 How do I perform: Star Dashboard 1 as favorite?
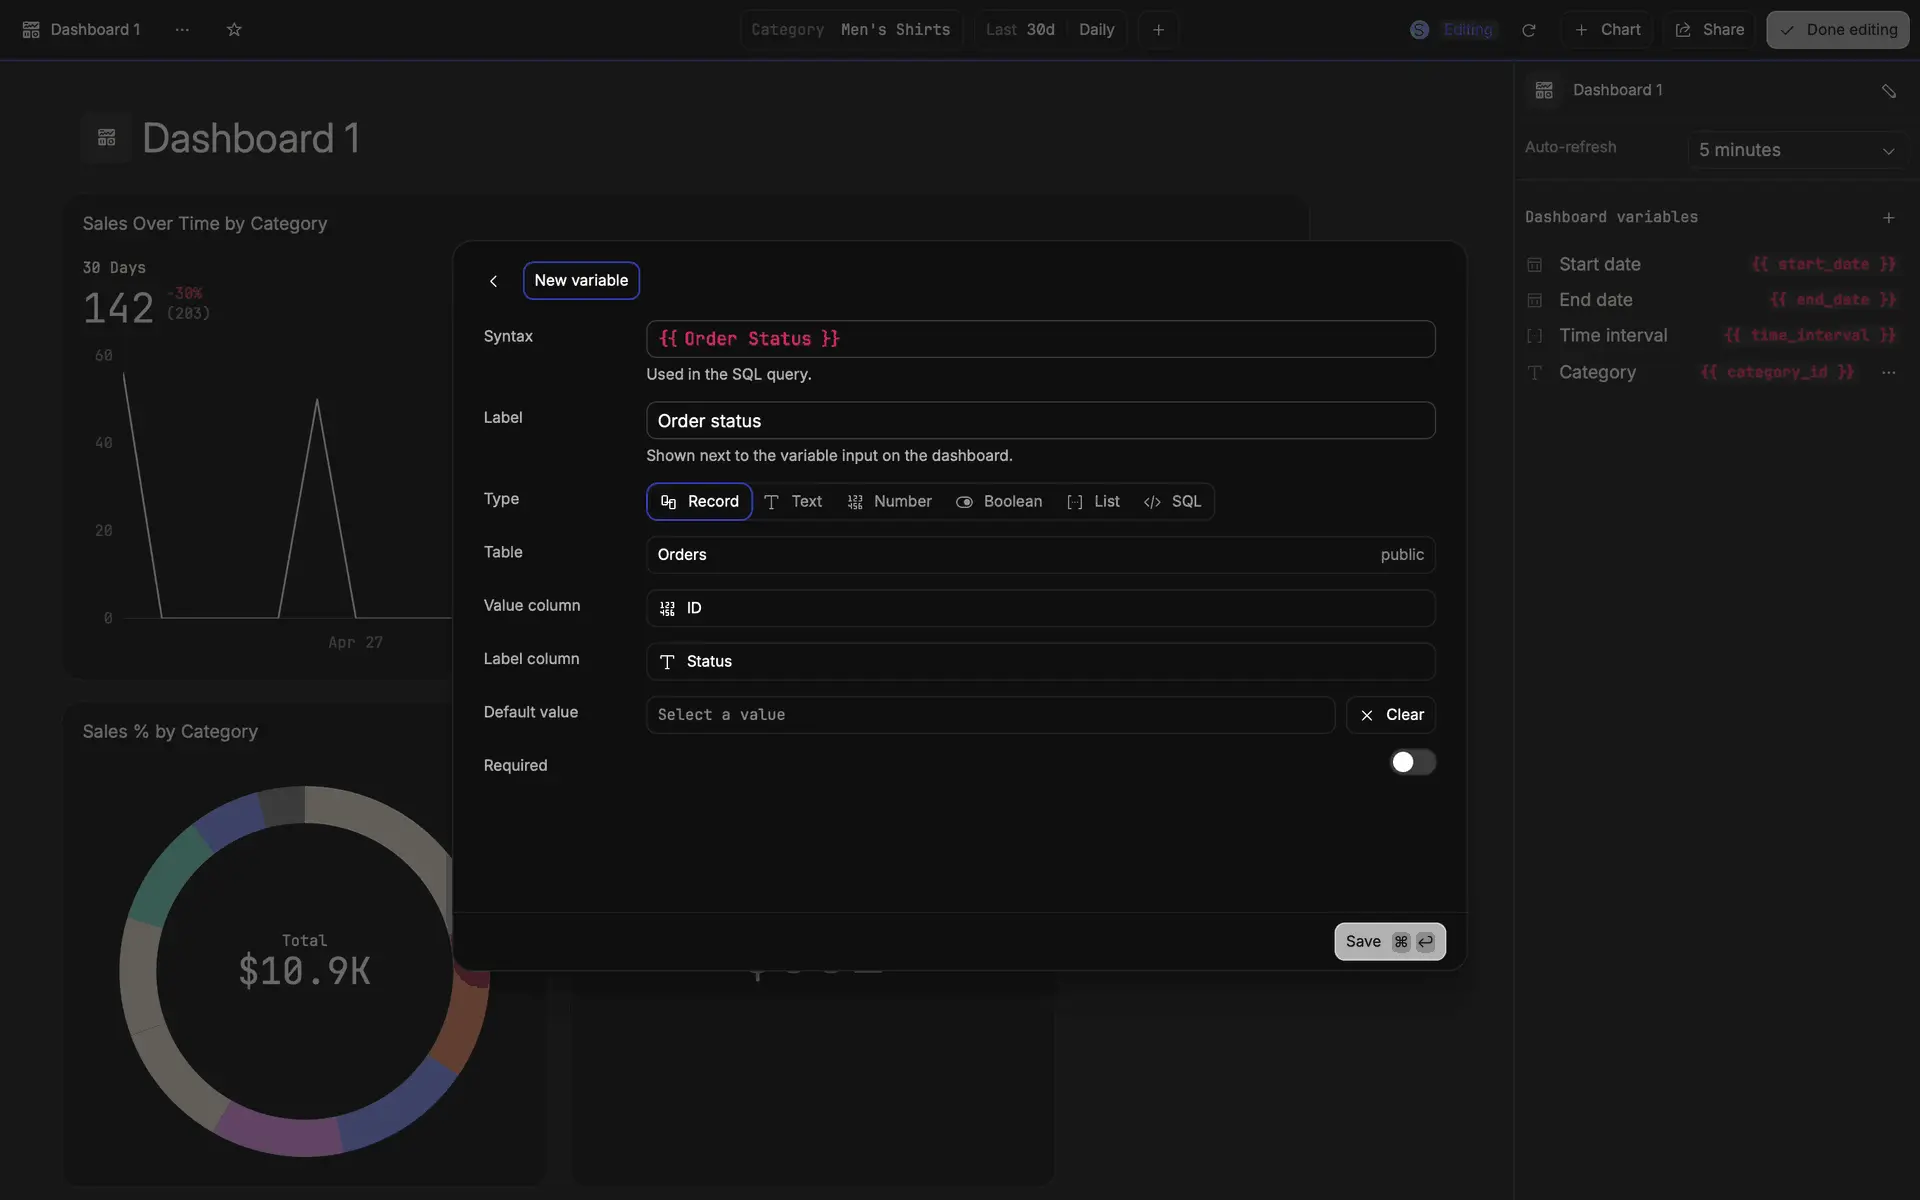(234, 30)
